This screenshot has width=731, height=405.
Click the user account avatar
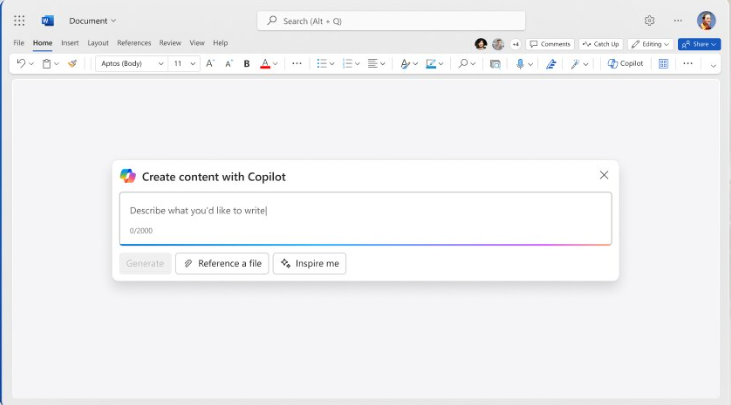point(706,21)
